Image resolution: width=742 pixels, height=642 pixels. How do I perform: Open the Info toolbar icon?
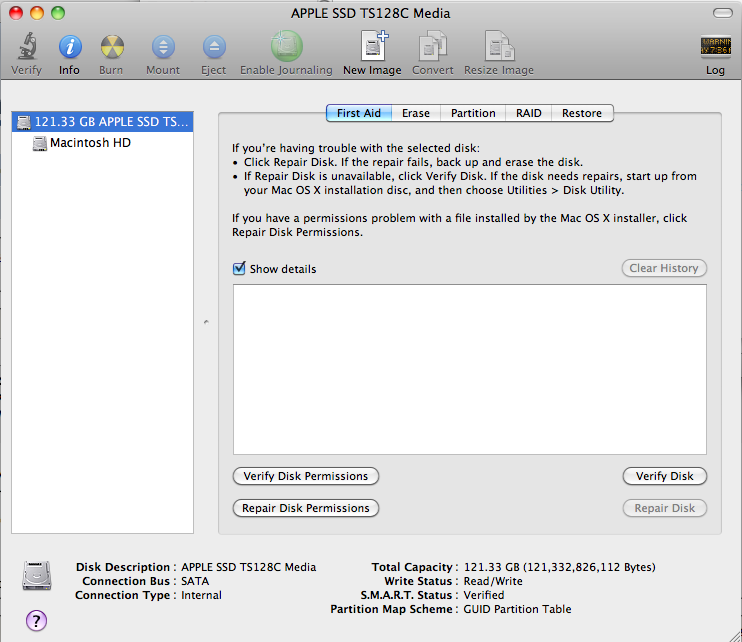click(x=70, y=47)
